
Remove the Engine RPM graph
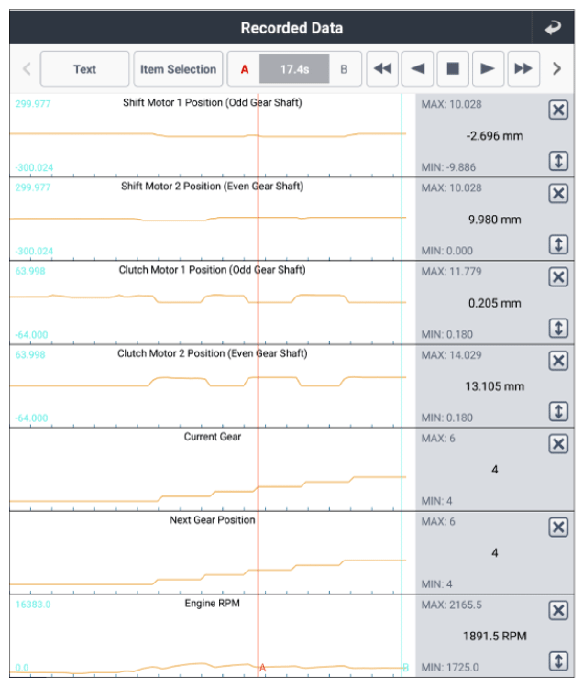pos(558,610)
